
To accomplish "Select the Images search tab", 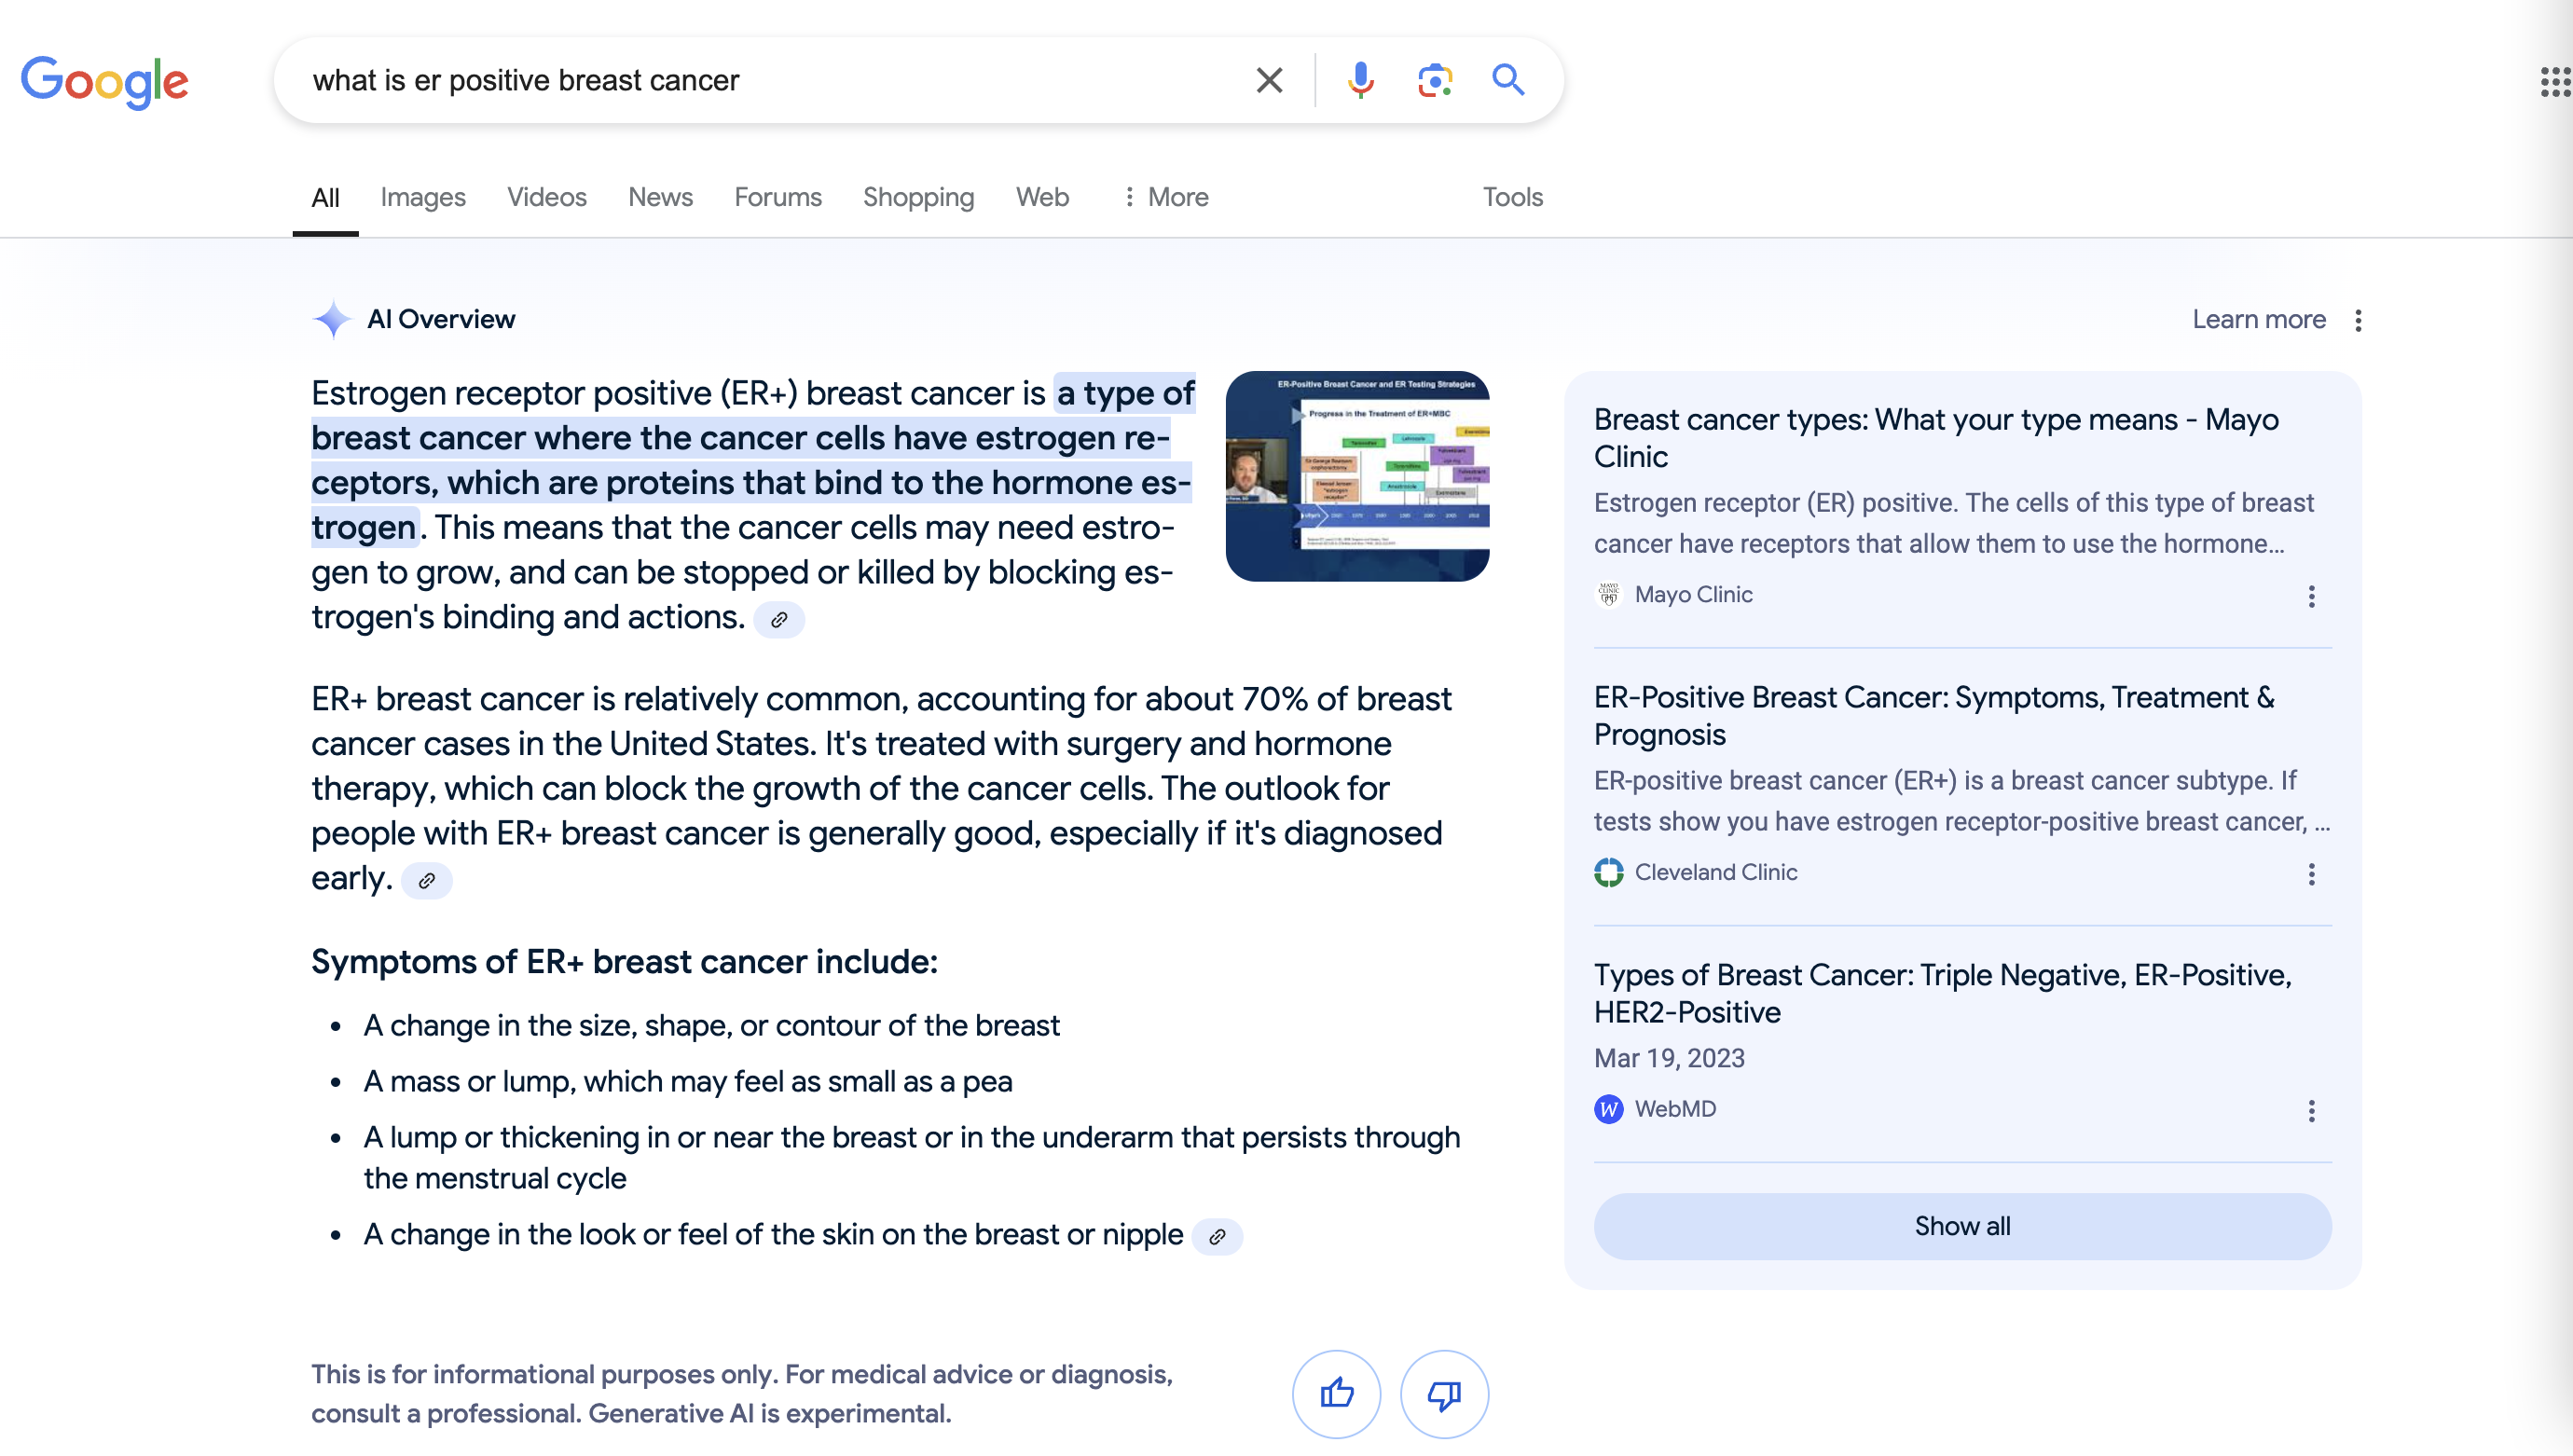I will (422, 196).
